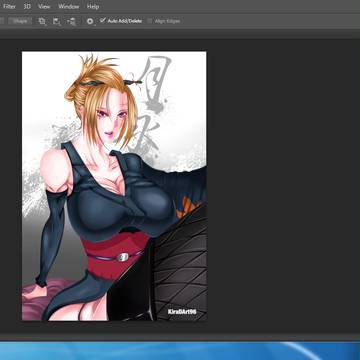Open the Window menu
The height and width of the screenshot is (360, 360).
69,6
